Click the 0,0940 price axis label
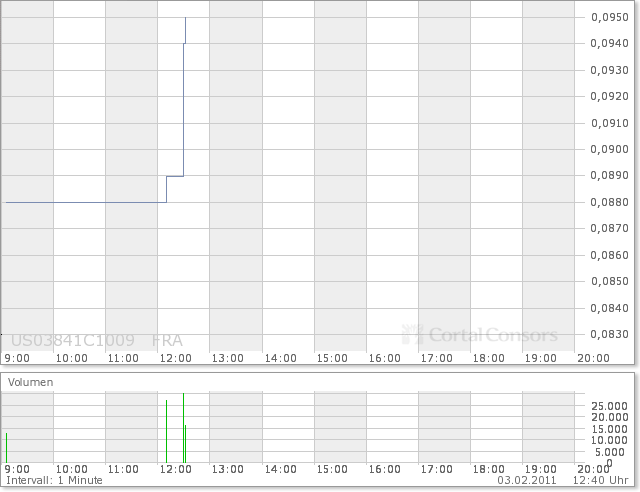Image resolution: width=640 pixels, height=492 pixels. tap(609, 43)
